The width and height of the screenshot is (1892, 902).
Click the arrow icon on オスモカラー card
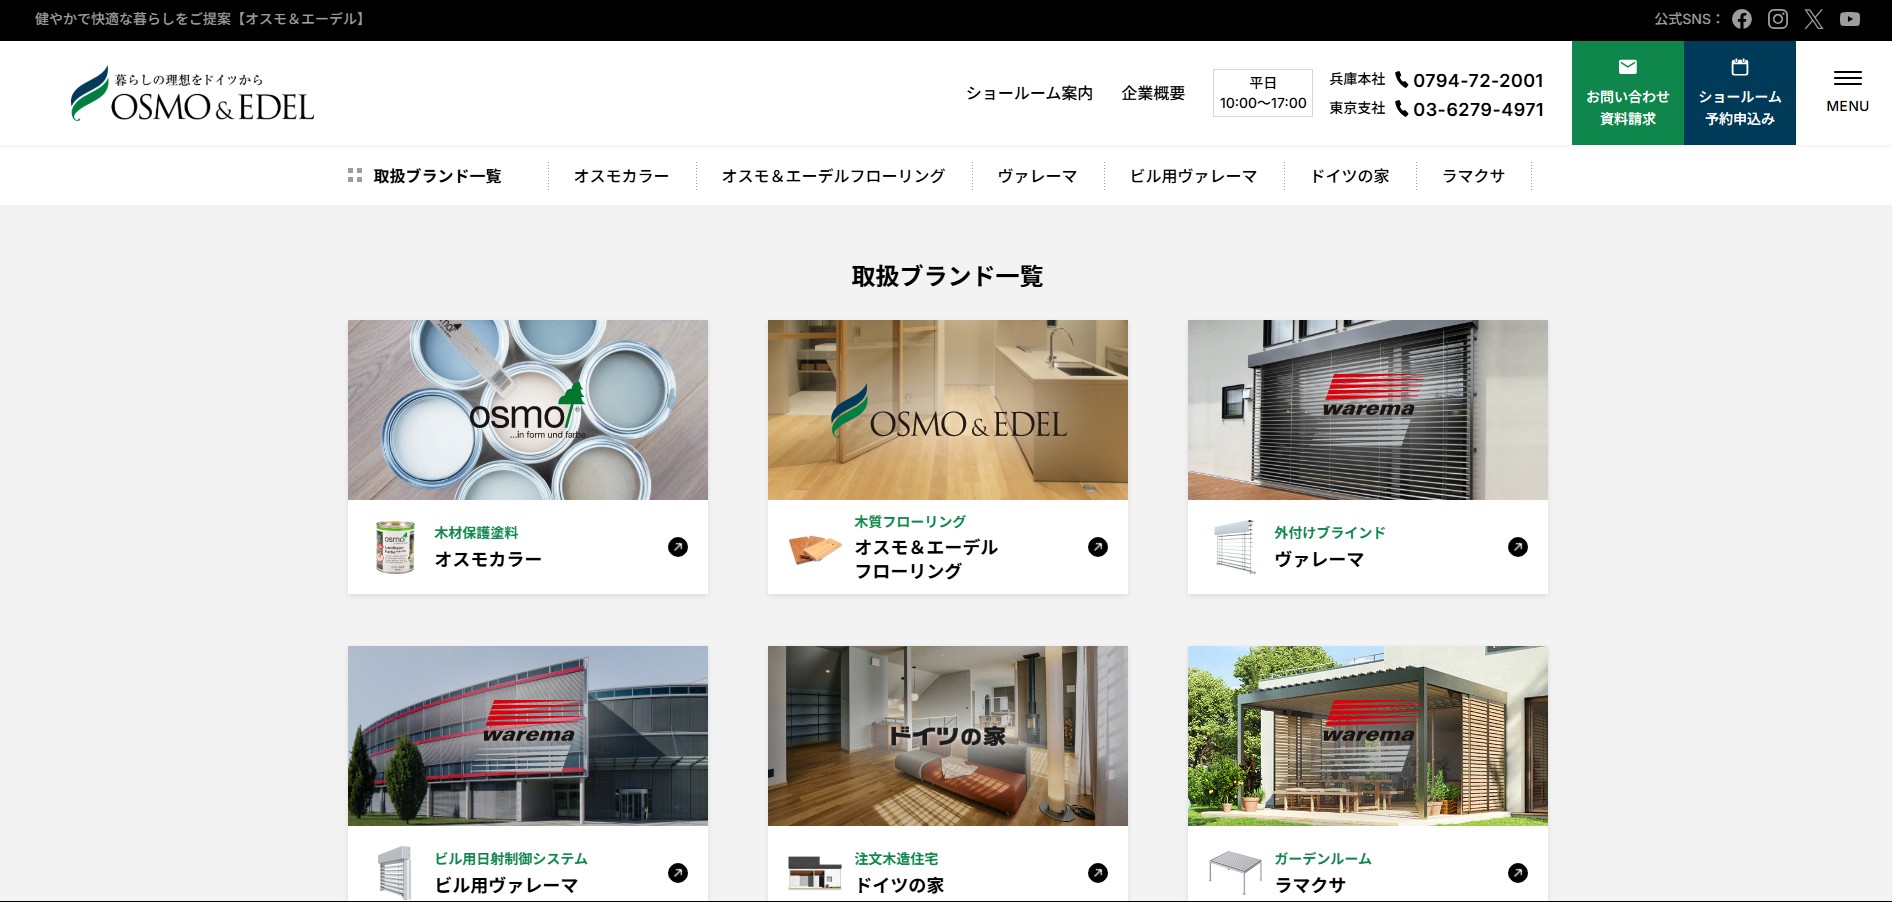coord(678,547)
